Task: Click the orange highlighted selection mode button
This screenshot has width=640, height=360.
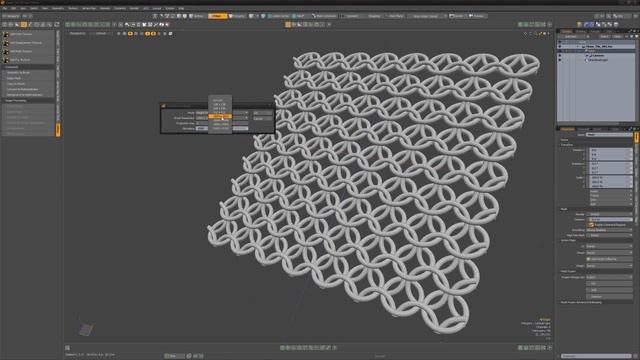Action: 218,16
